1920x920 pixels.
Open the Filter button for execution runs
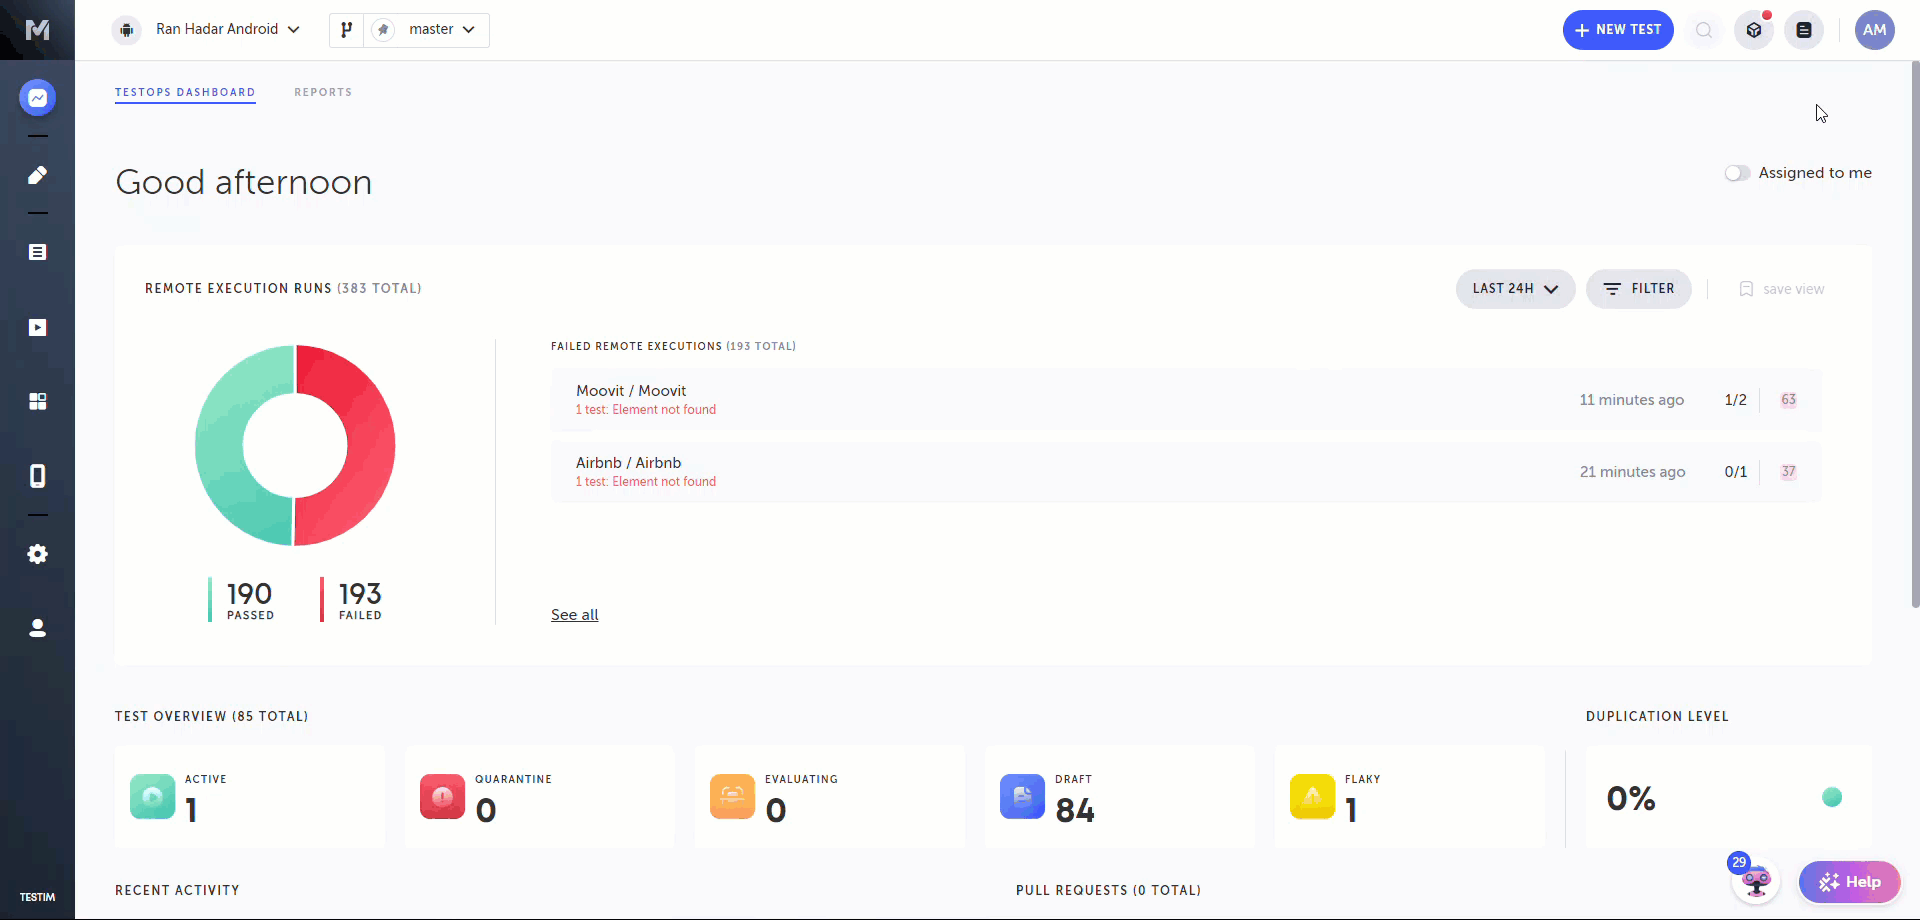(1638, 289)
